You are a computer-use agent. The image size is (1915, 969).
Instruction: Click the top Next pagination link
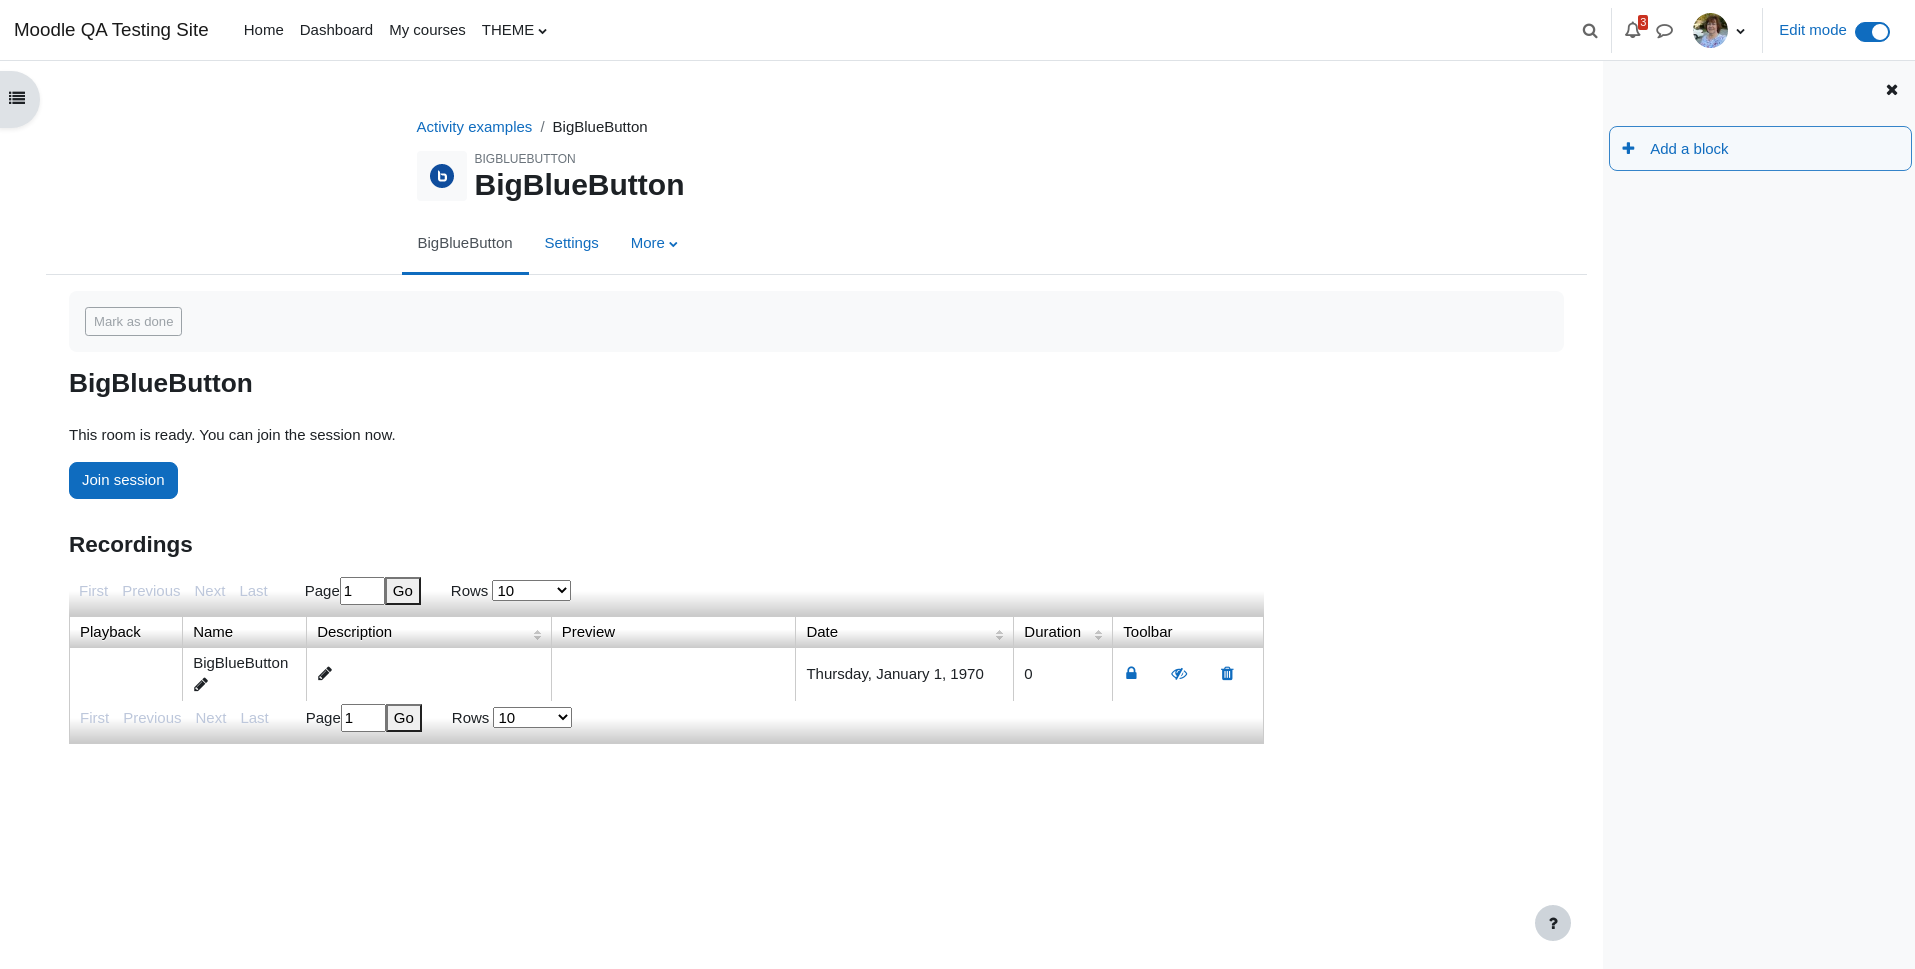pos(210,591)
